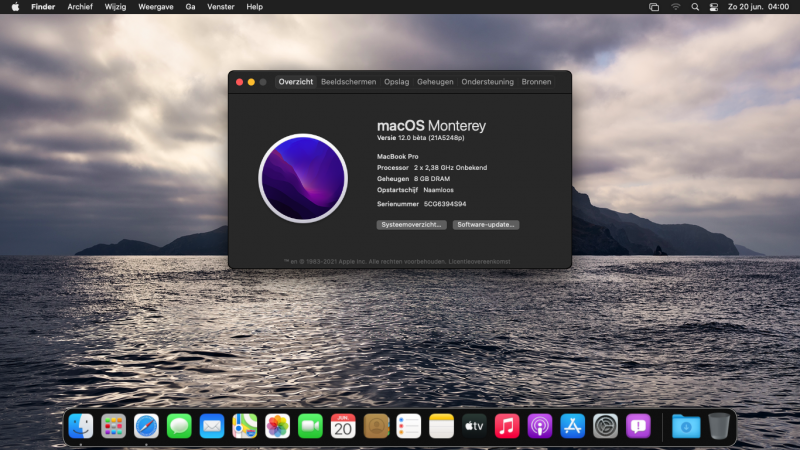Switch to the Beeldschermen tab
The width and height of the screenshot is (800, 450).
pos(348,82)
